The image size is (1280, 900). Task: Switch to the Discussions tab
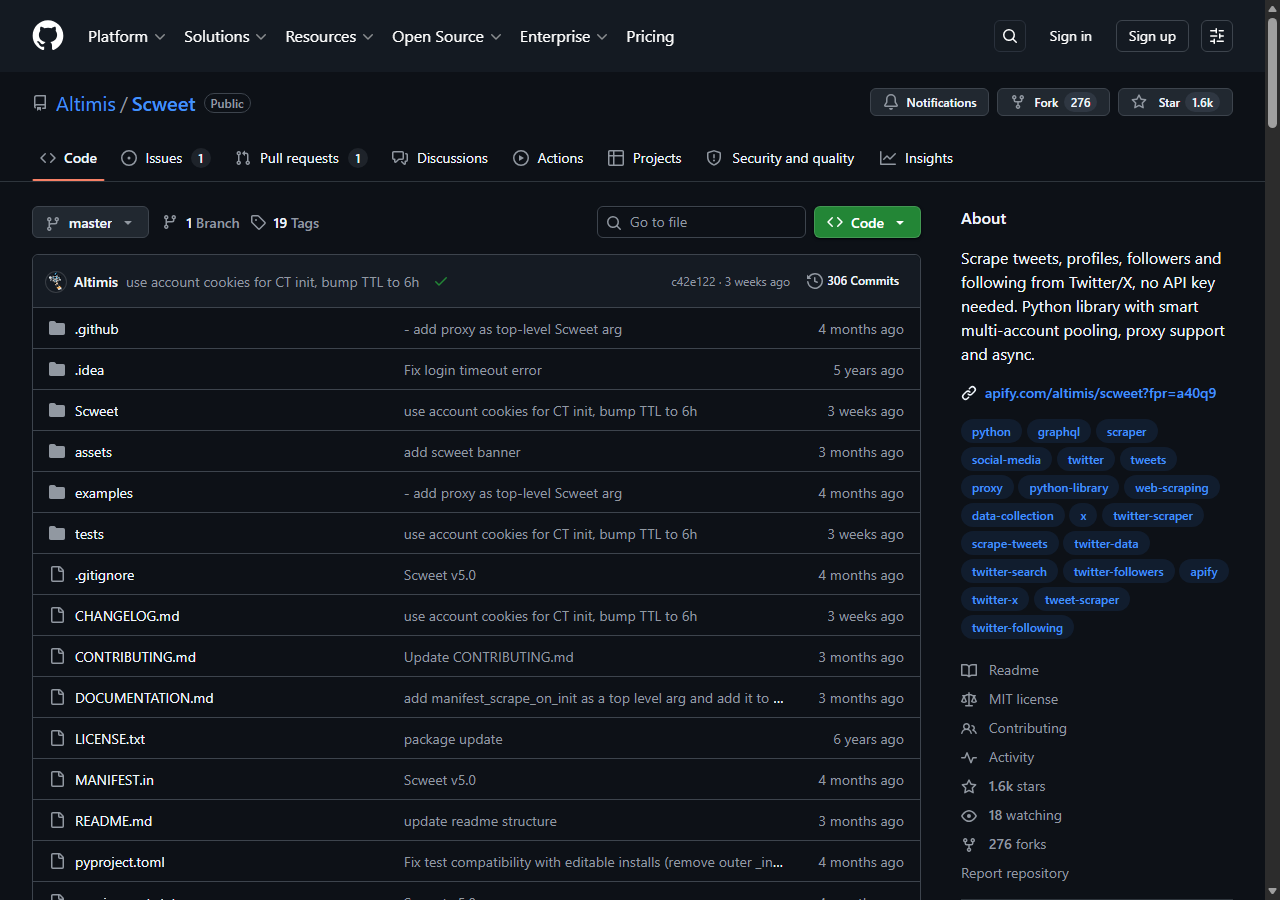tap(440, 158)
